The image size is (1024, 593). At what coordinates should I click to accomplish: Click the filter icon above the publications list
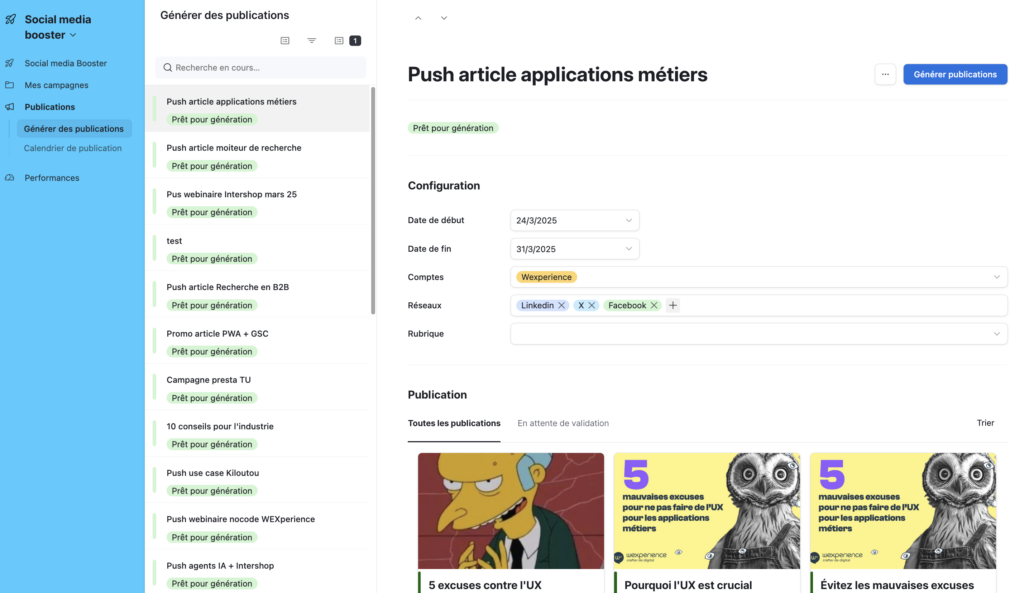tap(312, 41)
